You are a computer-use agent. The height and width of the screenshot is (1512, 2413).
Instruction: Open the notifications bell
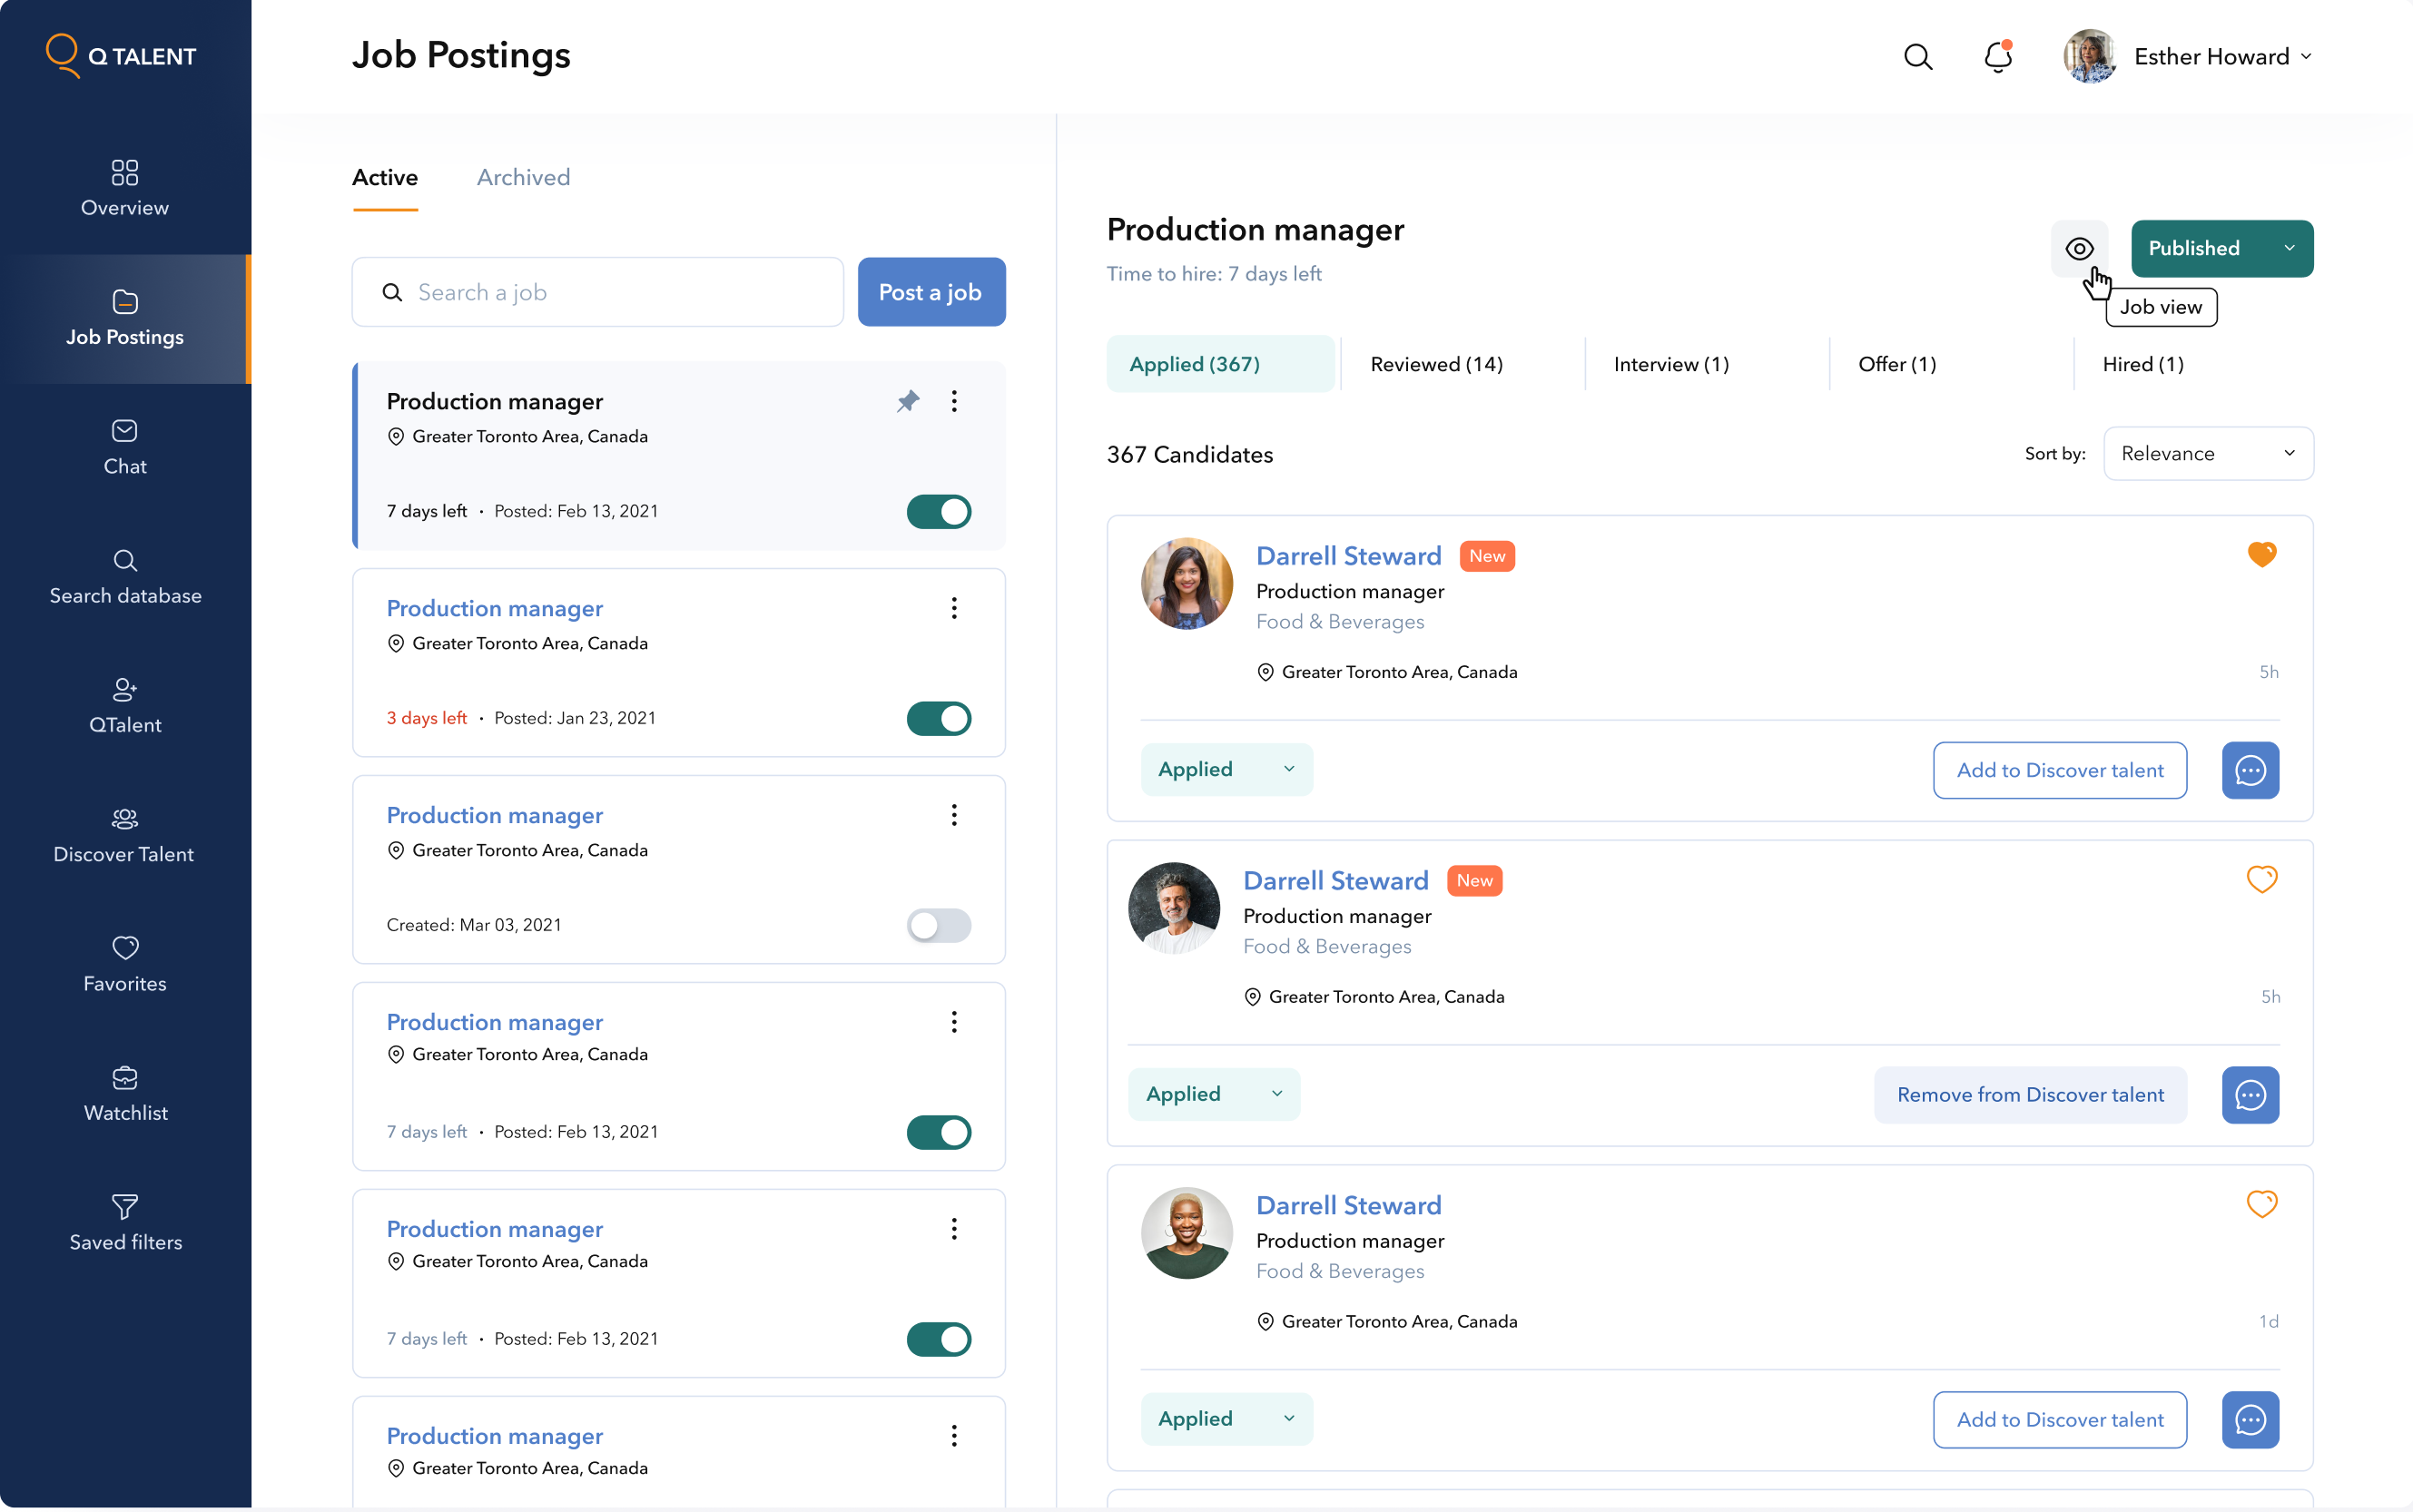(x=1997, y=57)
